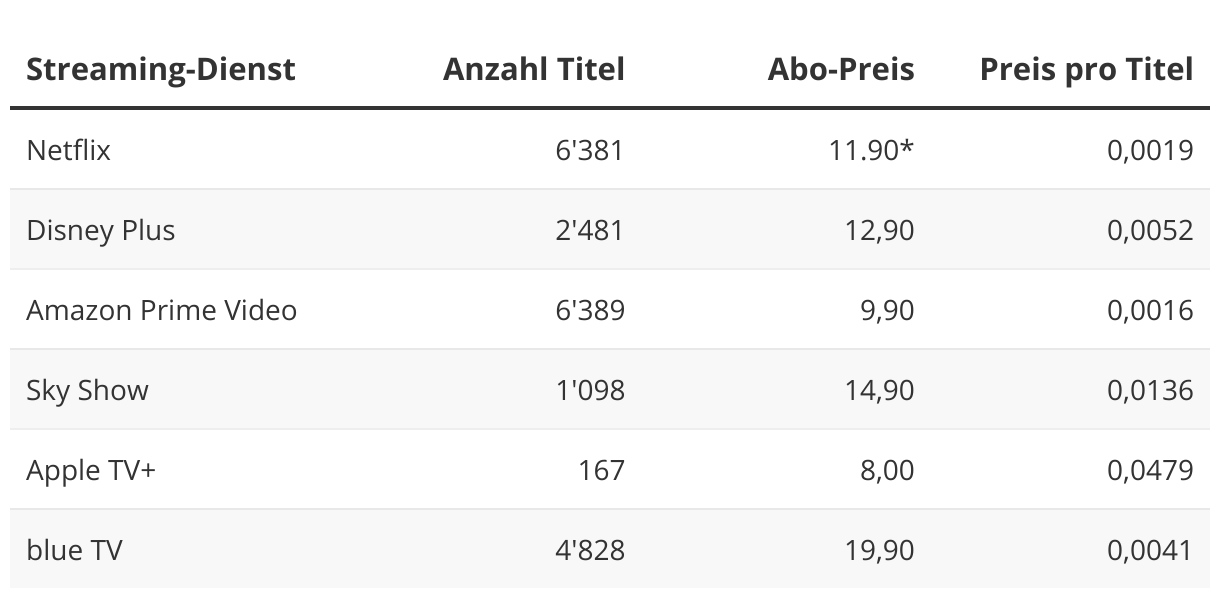
Task: Select the Preis pro Titel header
Action: pos(1087,69)
